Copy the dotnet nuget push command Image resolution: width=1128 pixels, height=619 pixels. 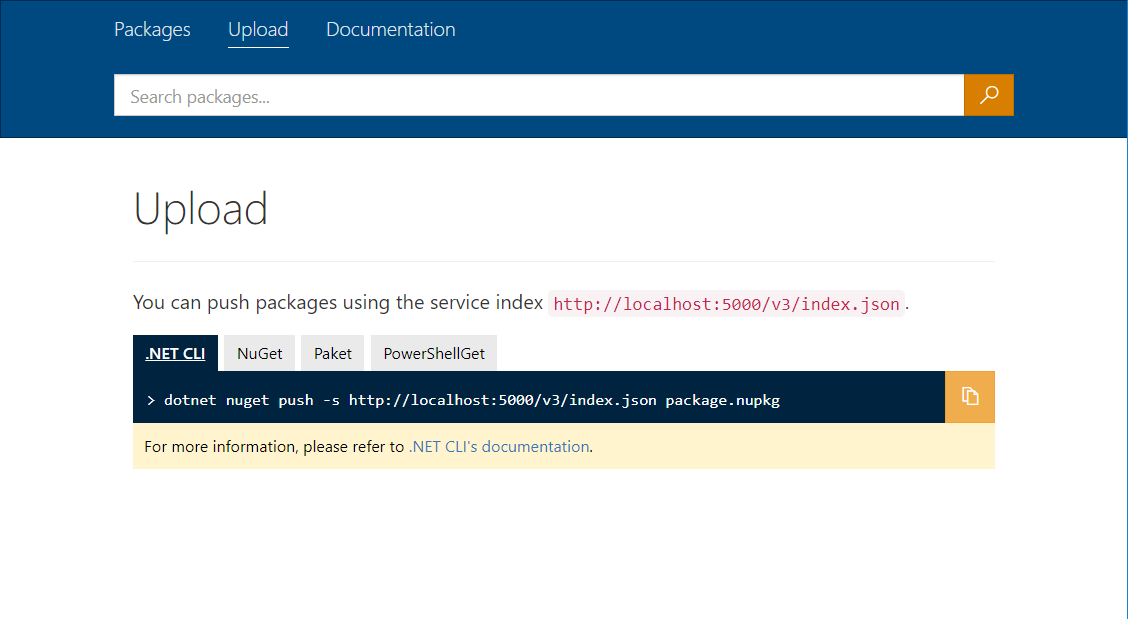(x=970, y=397)
